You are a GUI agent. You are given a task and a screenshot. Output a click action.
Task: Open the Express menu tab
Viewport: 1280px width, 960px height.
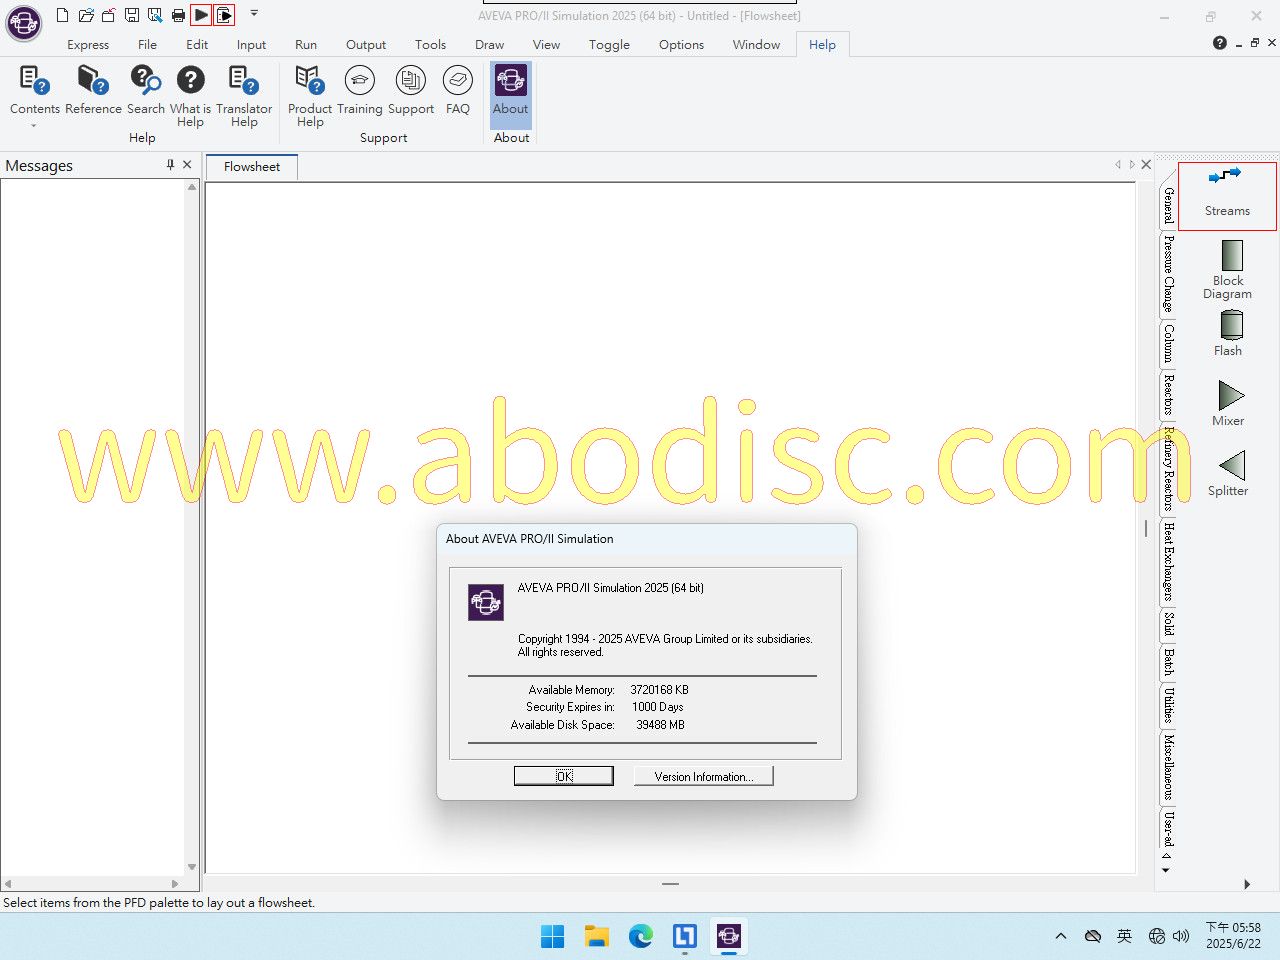pos(88,44)
